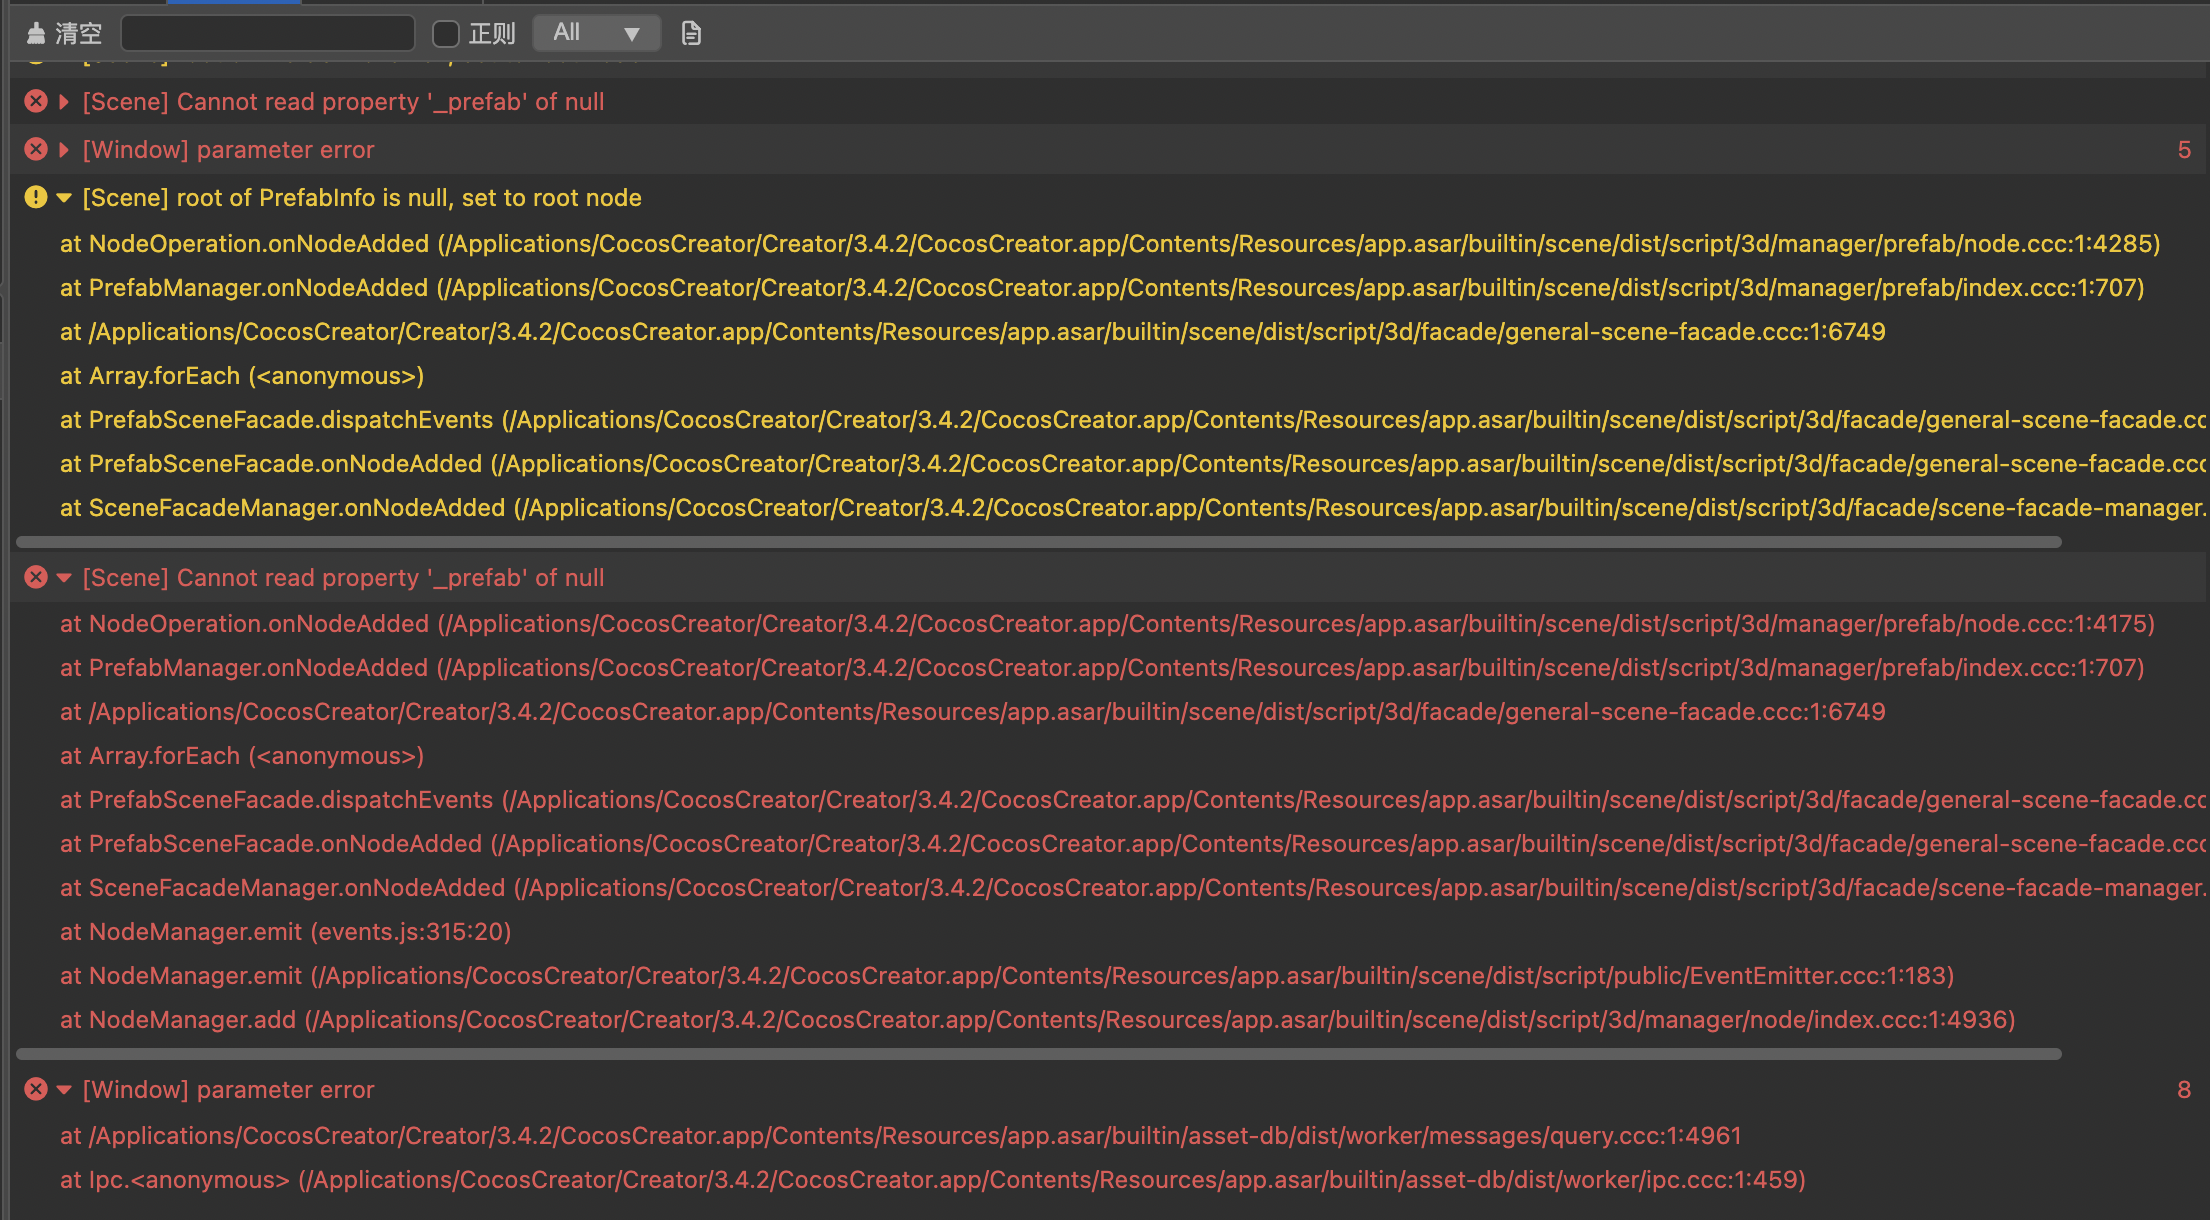Click horizontal scrollbar under warning trace
This screenshot has height=1220, width=2210.
(1038, 542)
